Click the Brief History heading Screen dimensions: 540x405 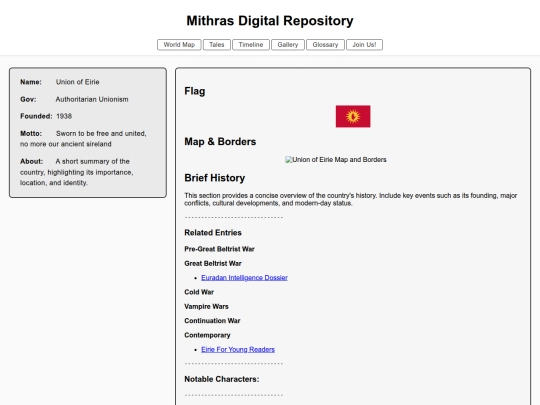point(215,178)
